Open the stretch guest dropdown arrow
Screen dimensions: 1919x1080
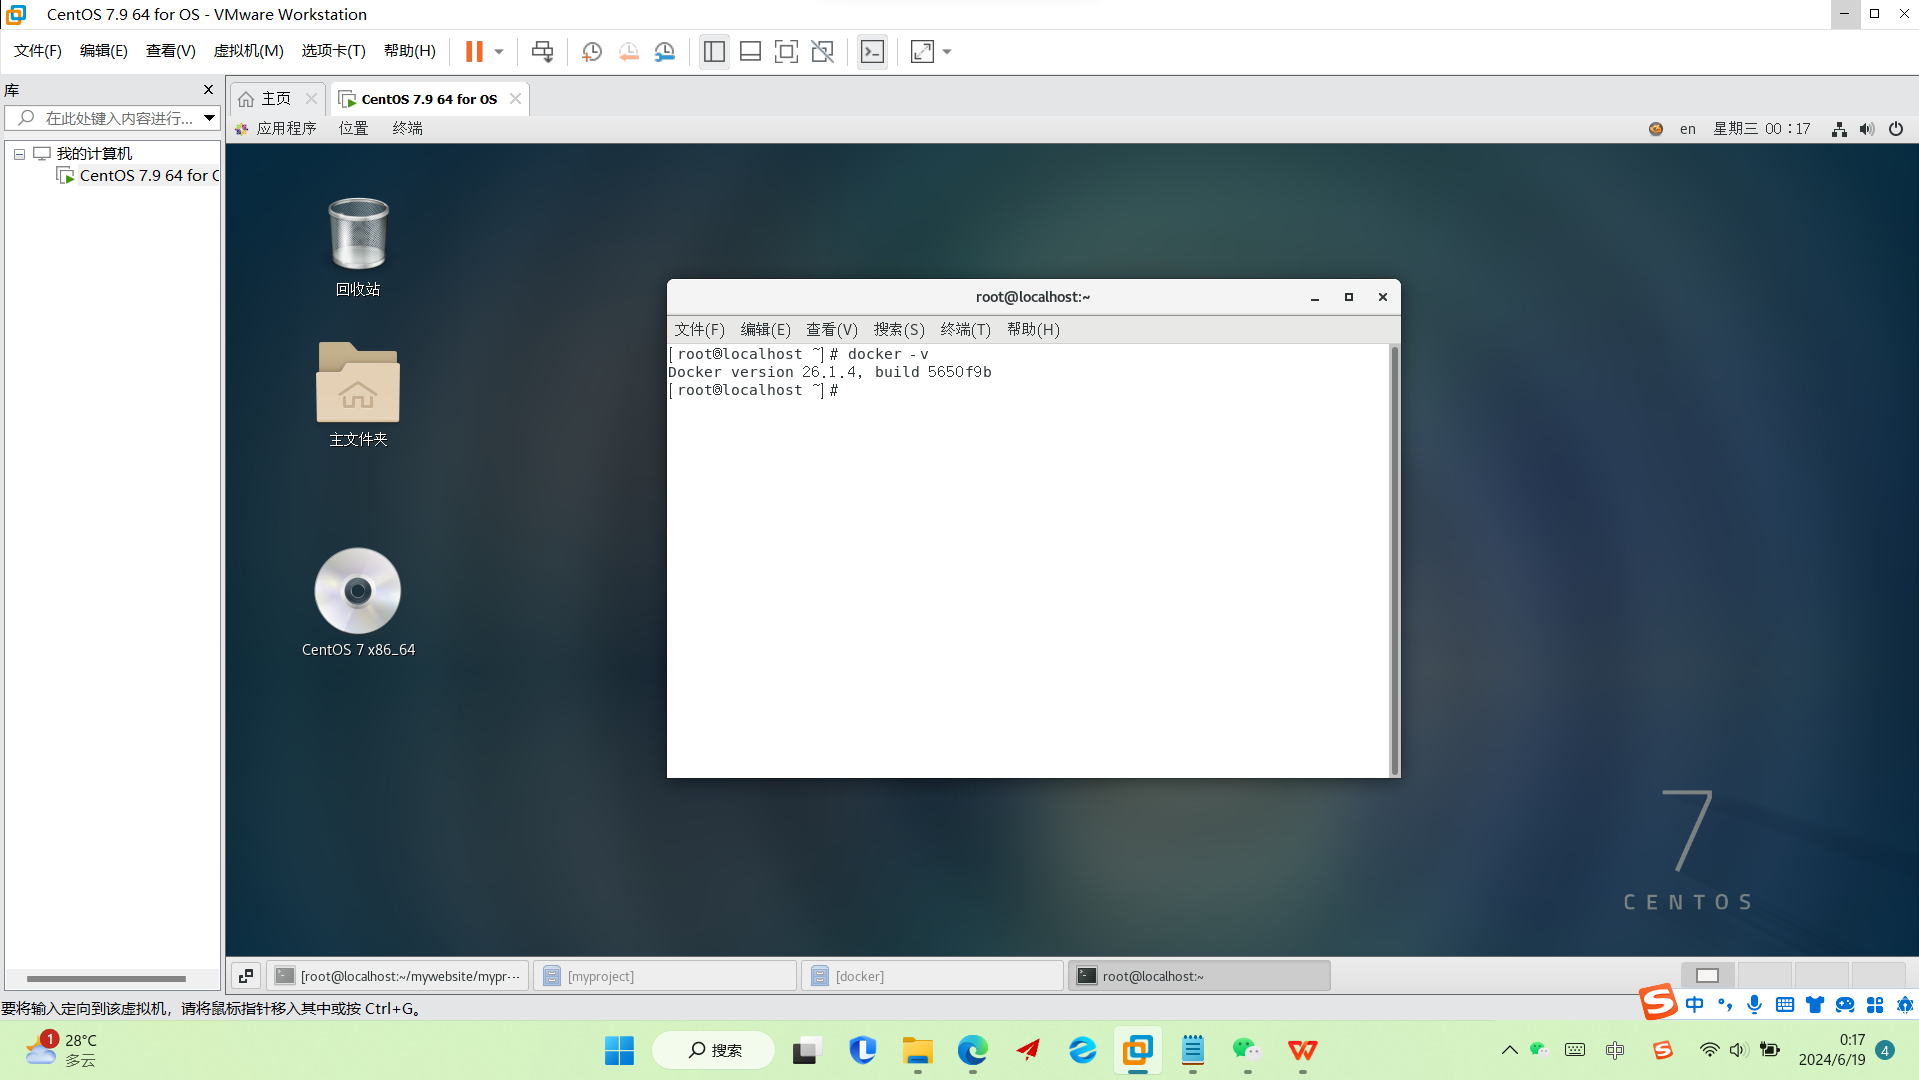click(x=947, y=51)
